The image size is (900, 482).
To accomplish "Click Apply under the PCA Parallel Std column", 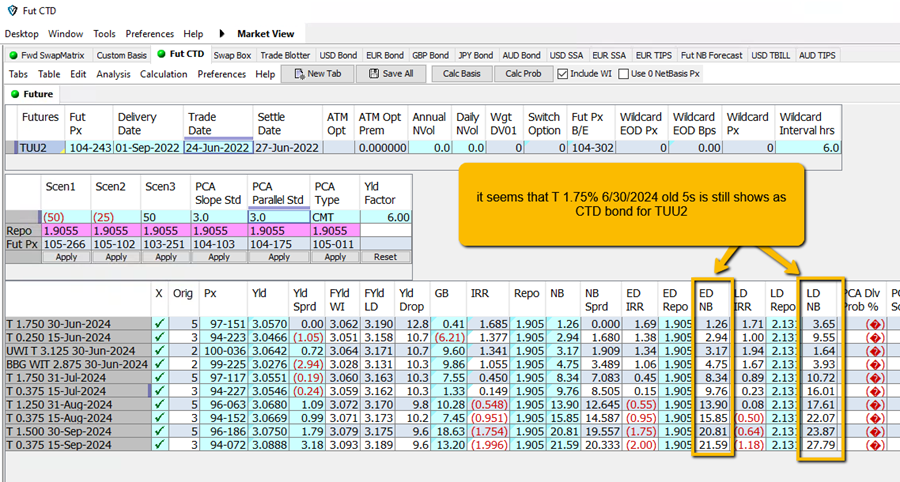I will (x=279, y=257).
